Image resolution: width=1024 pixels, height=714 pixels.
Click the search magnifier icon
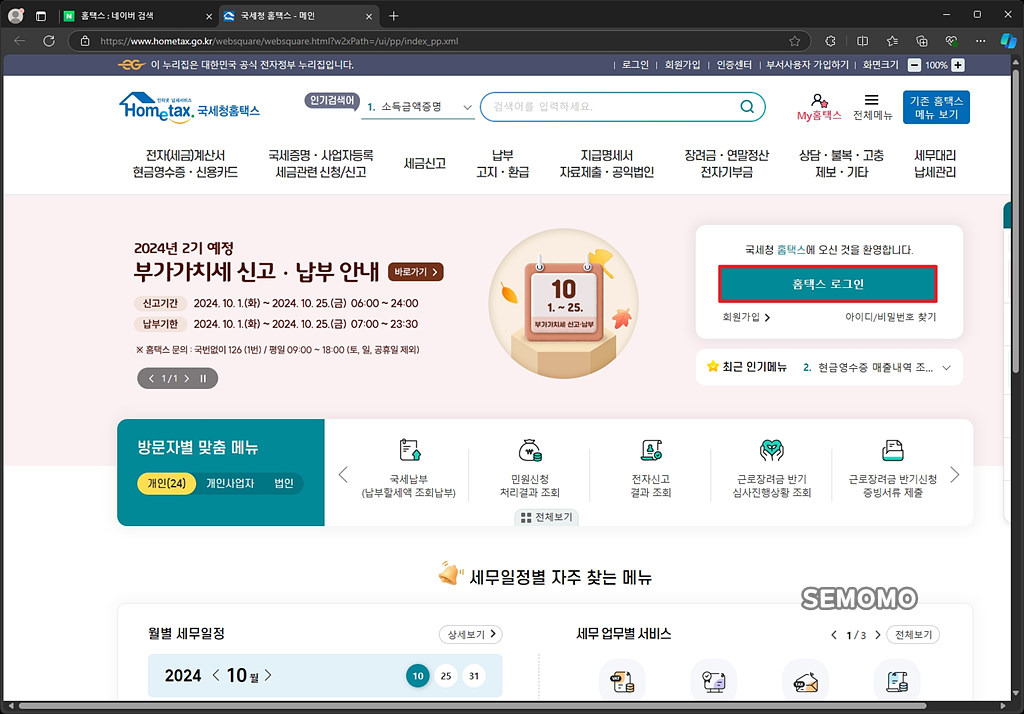[x=746, y=106]
